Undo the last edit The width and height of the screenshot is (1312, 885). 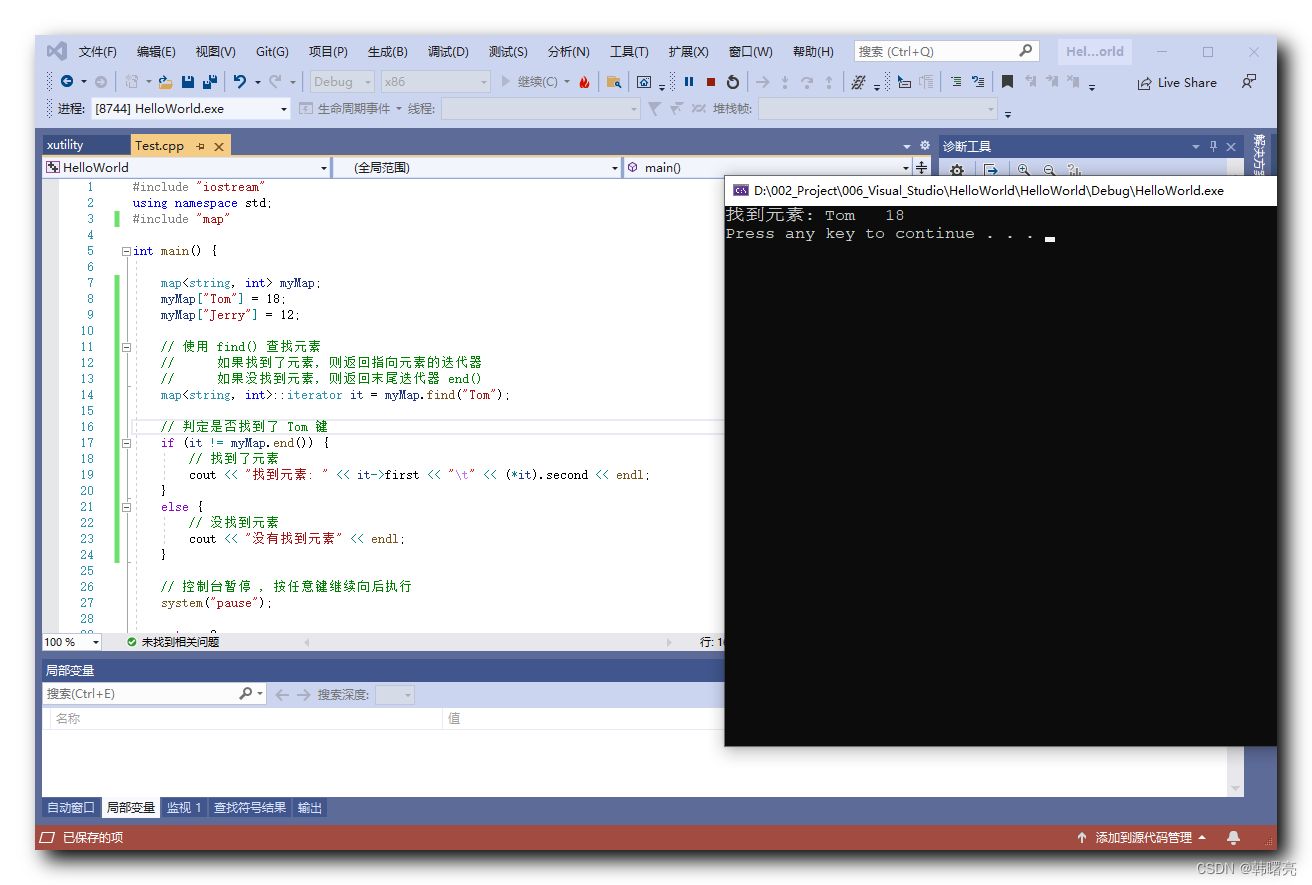[240, 82]
